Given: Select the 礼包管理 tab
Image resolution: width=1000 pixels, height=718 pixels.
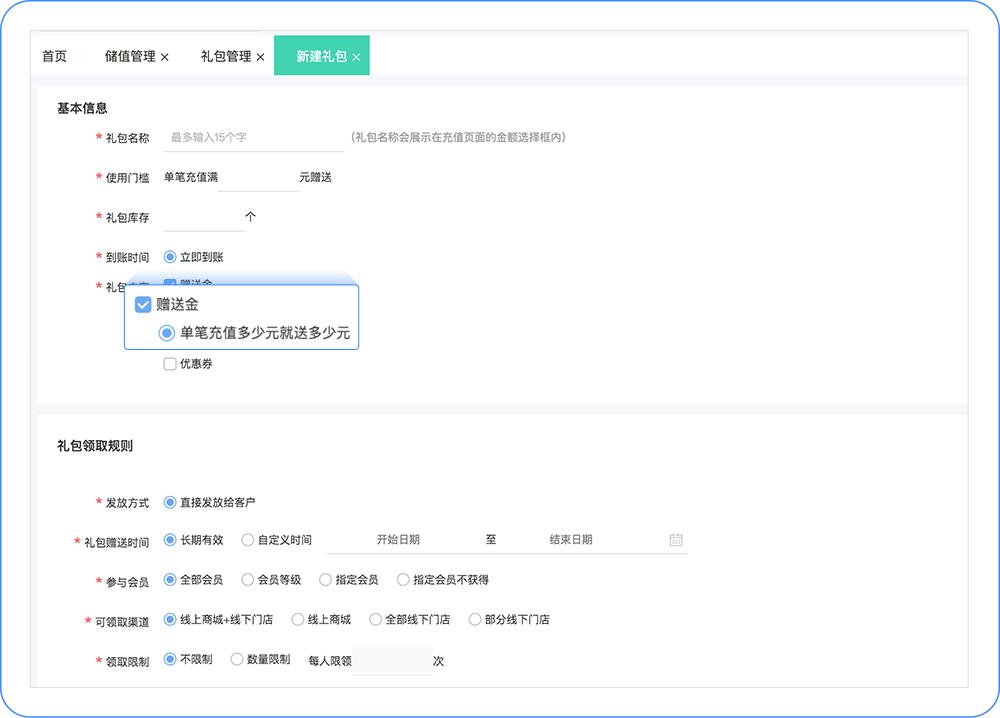Looking at the screenshot, I should coord(225,56).
